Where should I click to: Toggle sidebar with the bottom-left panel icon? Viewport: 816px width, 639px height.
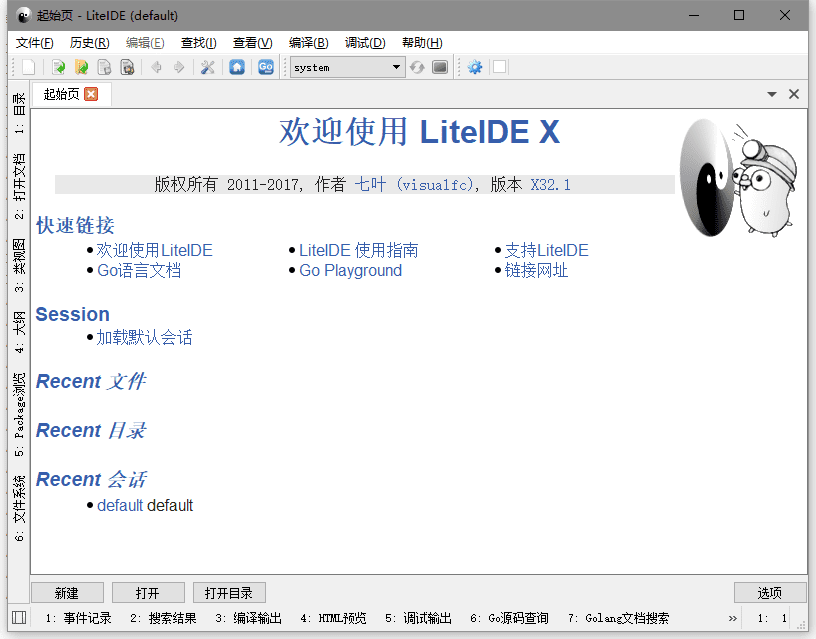pyautogui.click(x=19, y=618)
